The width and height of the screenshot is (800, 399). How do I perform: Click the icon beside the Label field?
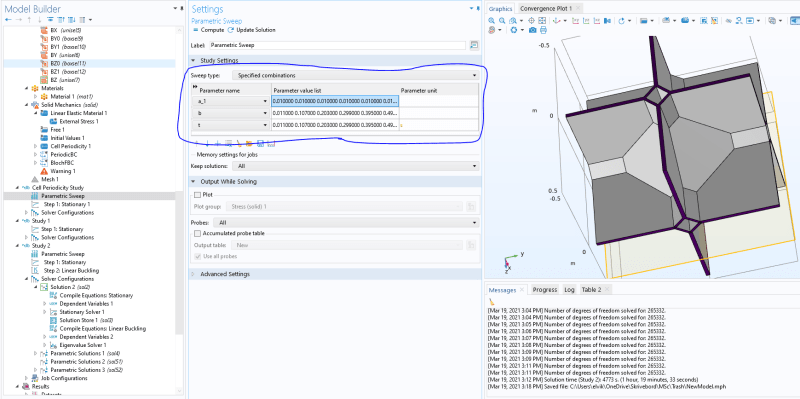coord(474,45)
